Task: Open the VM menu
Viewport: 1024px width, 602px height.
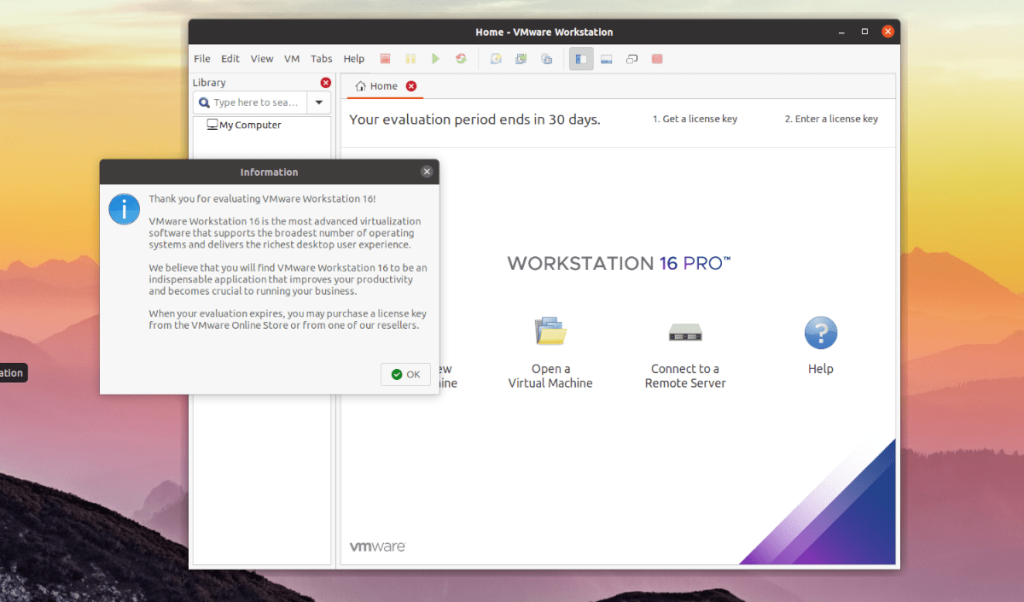Action: (x=291, y=58)
